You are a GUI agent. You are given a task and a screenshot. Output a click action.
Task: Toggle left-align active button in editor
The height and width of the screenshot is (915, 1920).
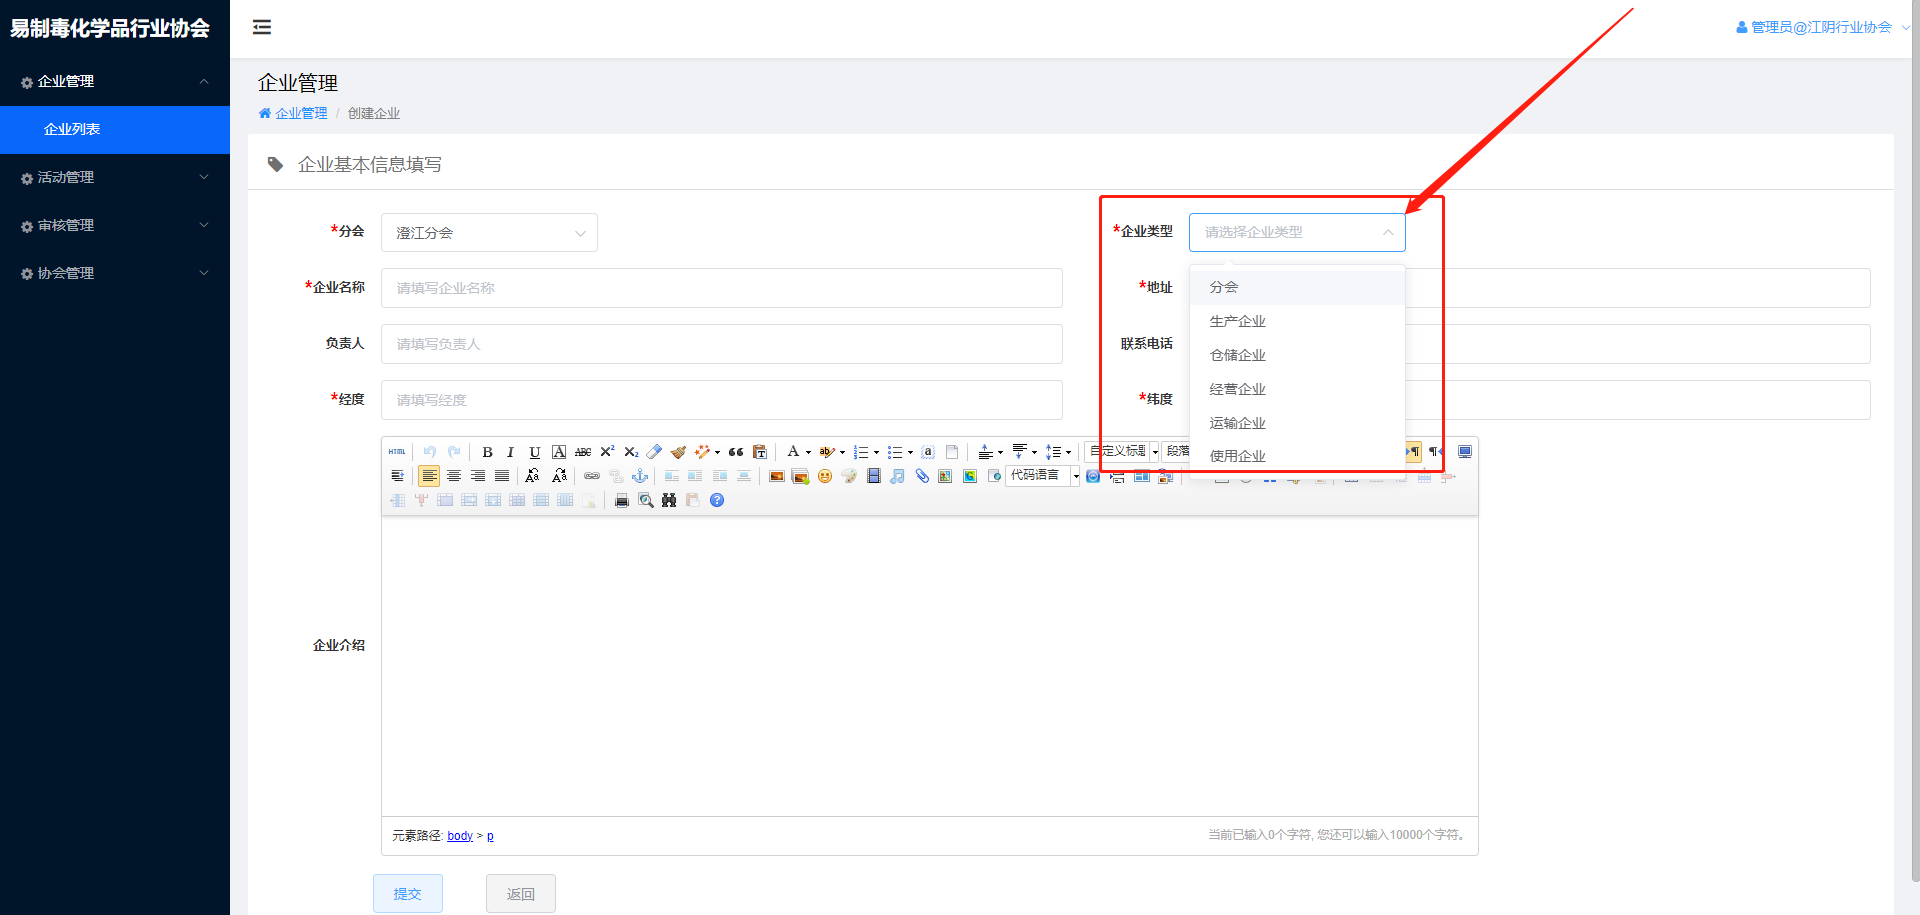pyautogui.click(x=429, y=476)
